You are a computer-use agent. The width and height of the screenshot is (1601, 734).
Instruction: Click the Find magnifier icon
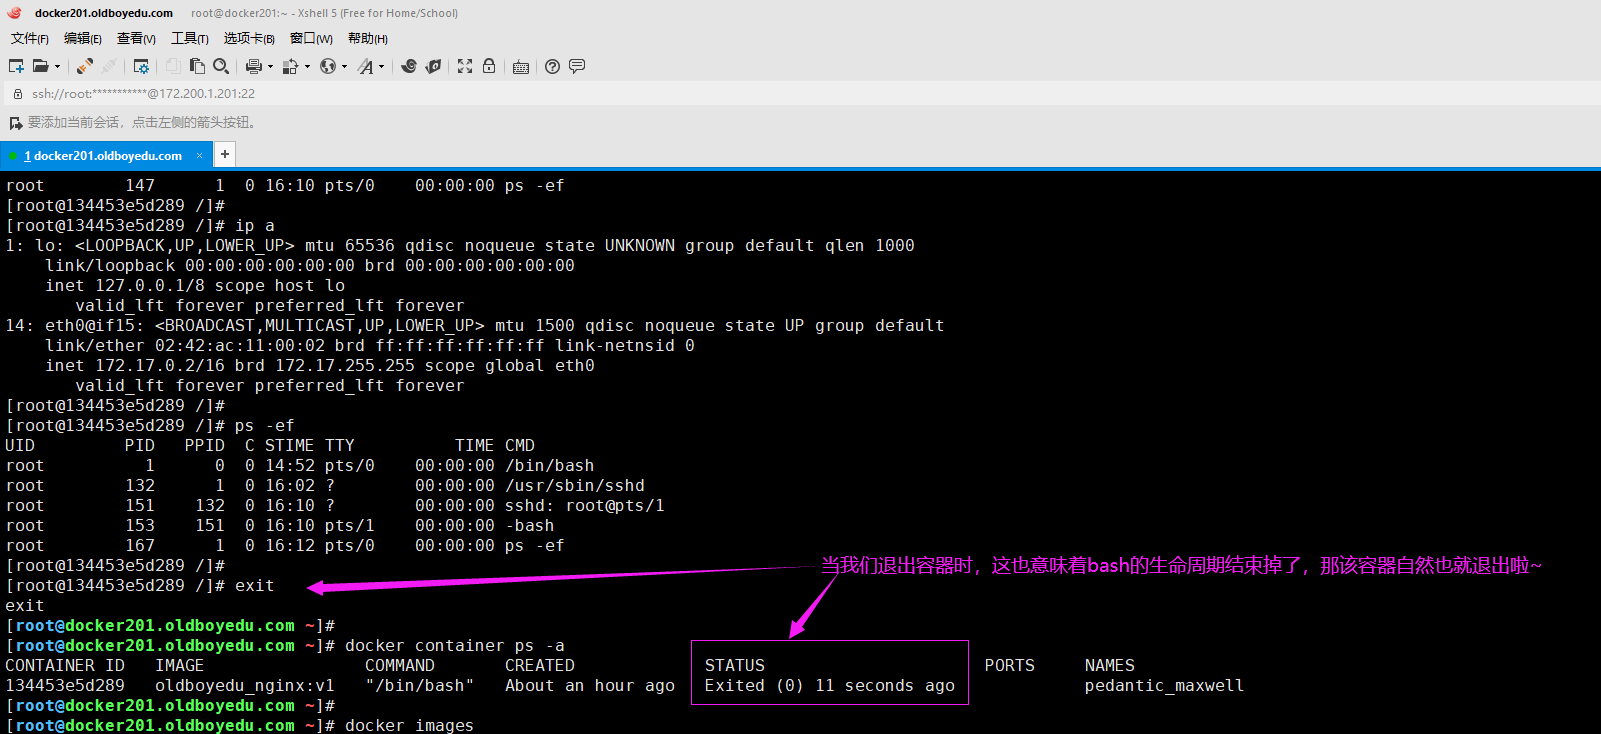[x=221, y=66]
